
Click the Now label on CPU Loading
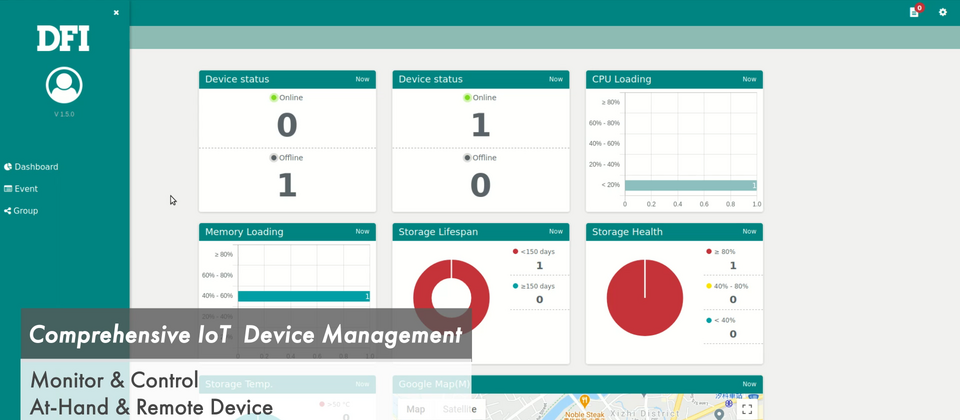[x=749, y=79]
